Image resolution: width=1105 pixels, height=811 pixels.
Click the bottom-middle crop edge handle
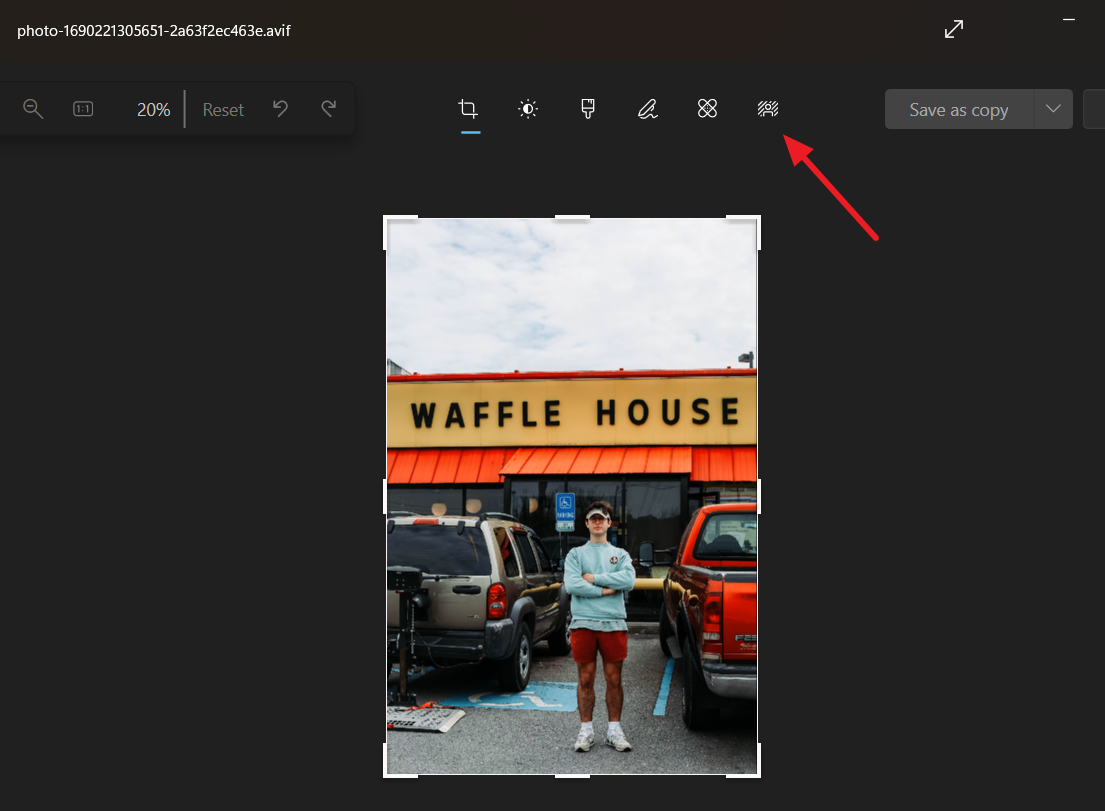pos(572,776)
